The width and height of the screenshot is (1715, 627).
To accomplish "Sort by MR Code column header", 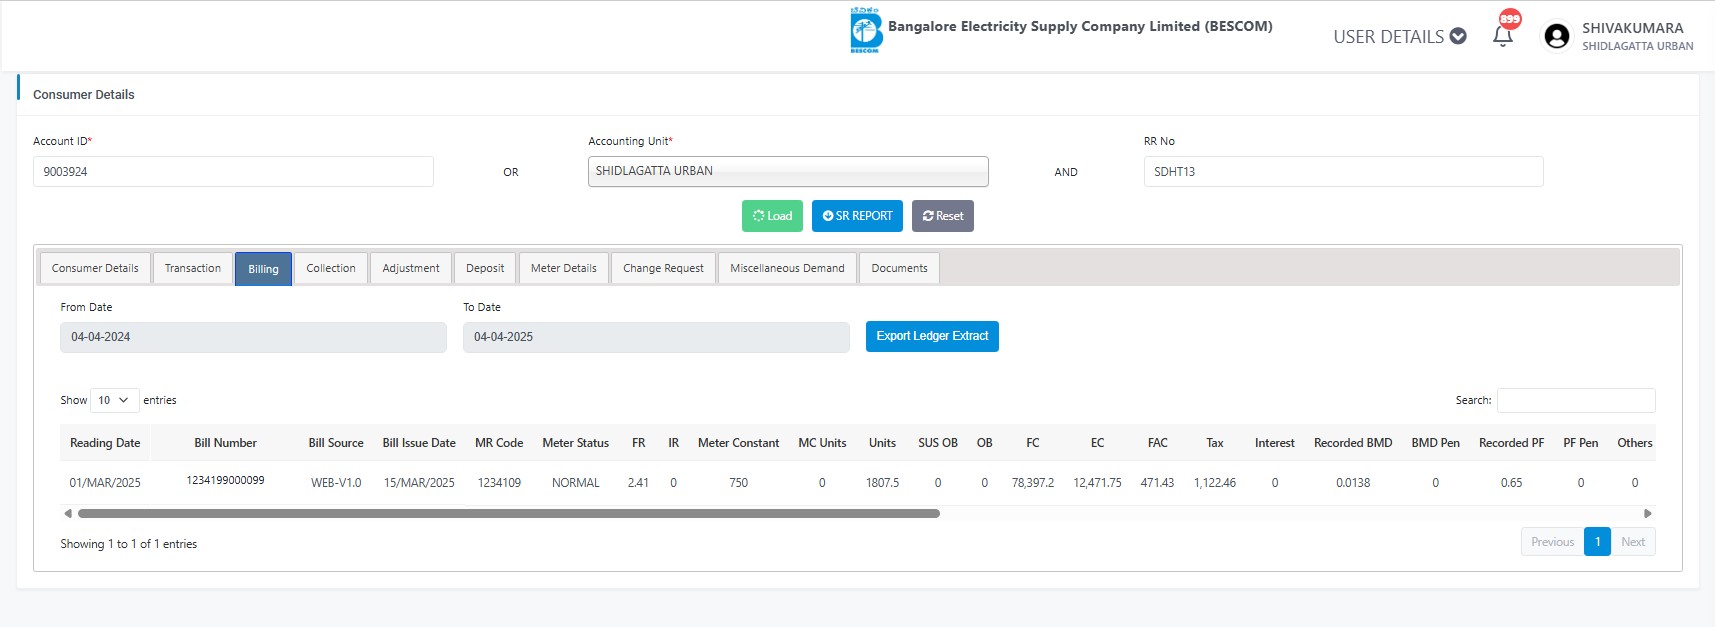I will pyautogui.click(x=499, y=443).
